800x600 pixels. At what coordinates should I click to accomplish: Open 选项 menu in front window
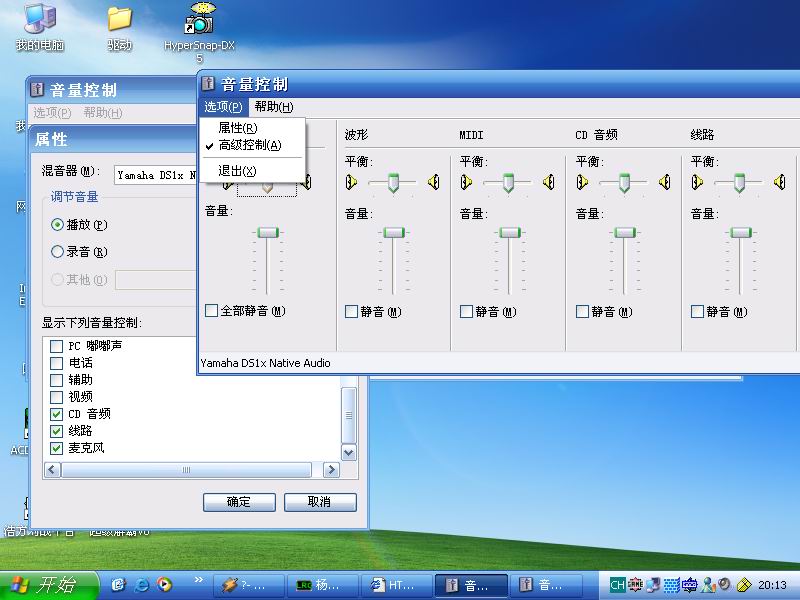[223, 107]
